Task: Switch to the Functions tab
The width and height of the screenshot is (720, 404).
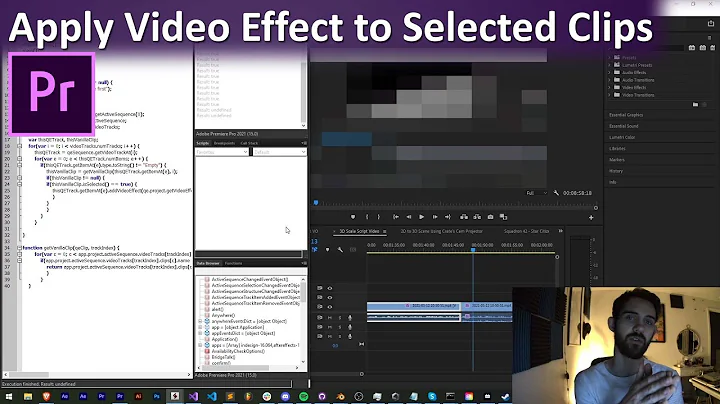Action: [x=233, y=264]
